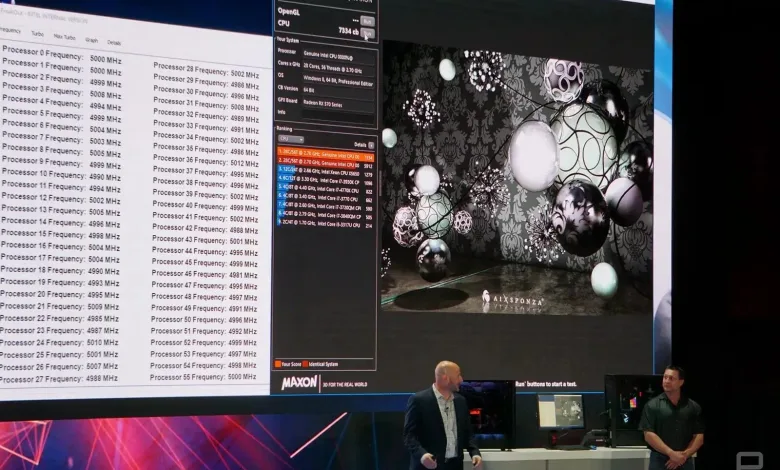Select the Details tab in frequency window
The width and height of the screenshot is (780, 470).
tap(114, 42)
